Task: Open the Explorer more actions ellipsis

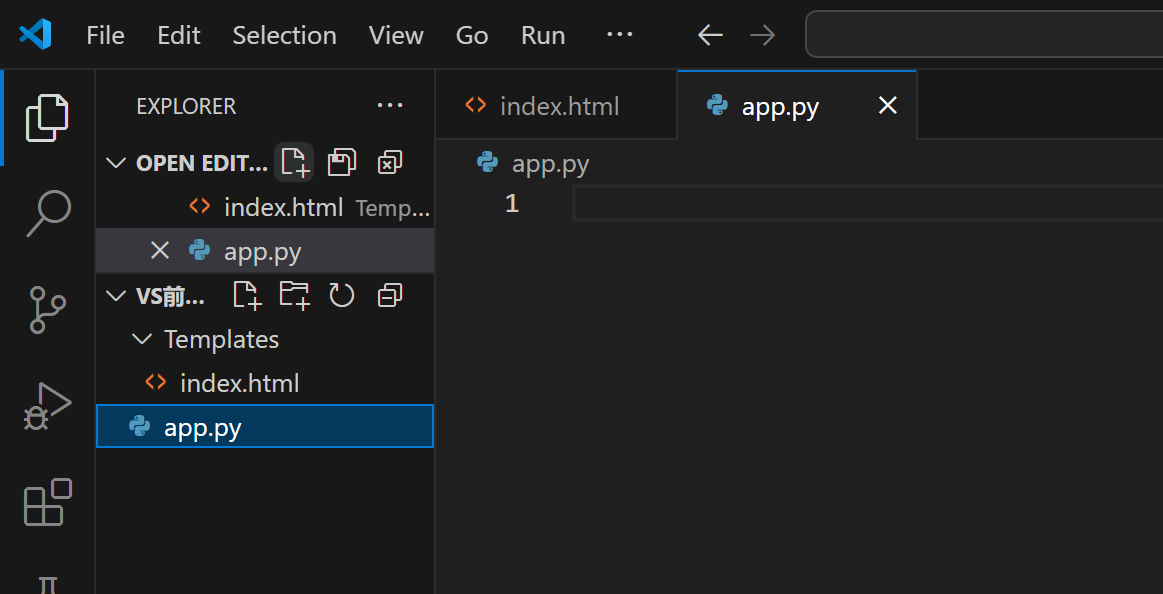Action: pos(390,105)
